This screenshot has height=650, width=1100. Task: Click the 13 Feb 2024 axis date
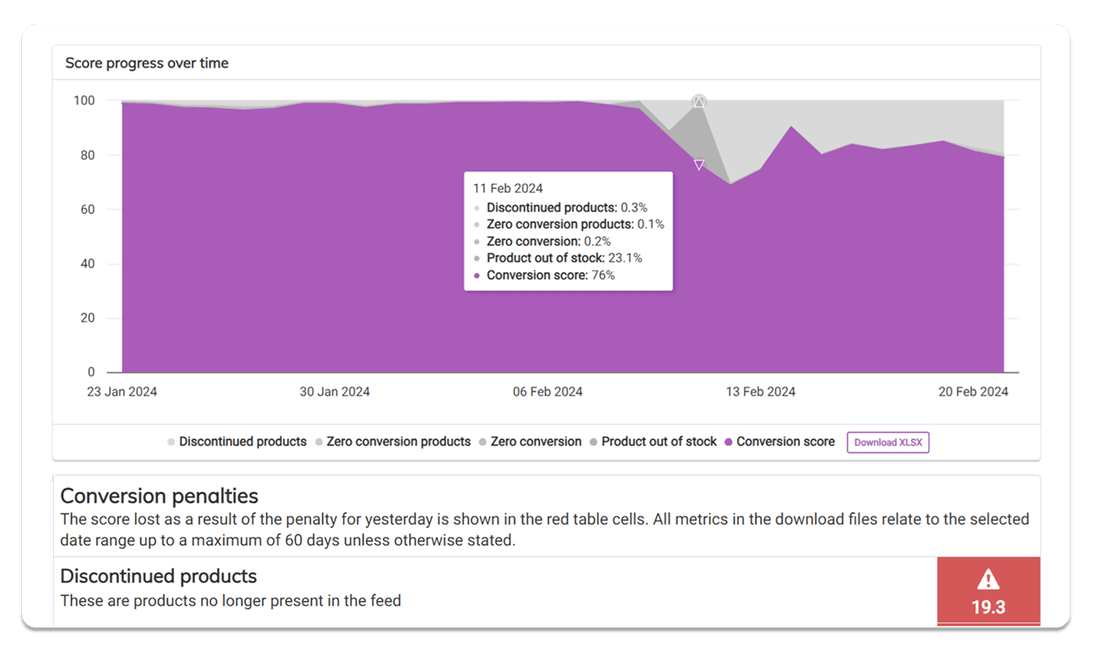(761, 392)
